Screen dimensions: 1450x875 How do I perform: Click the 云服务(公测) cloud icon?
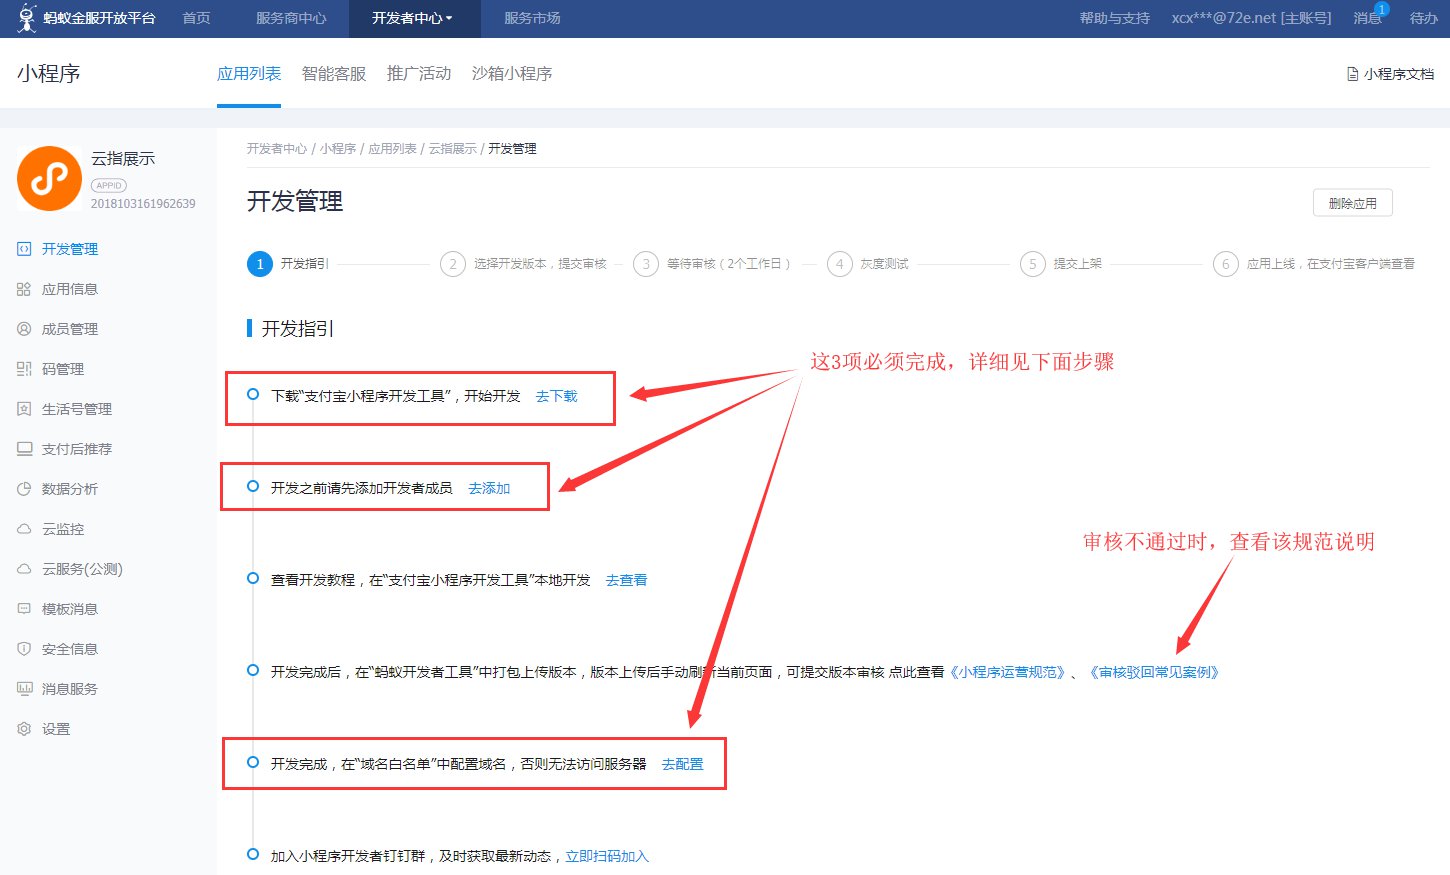click(x=24, y=569)
